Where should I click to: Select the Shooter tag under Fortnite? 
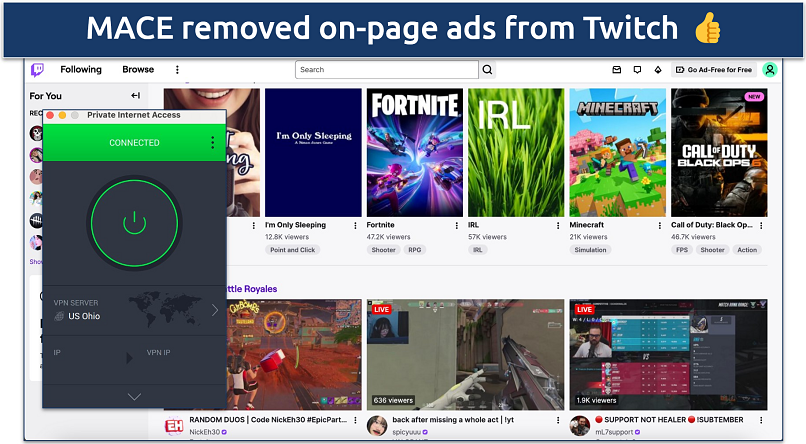click(383, 250)
